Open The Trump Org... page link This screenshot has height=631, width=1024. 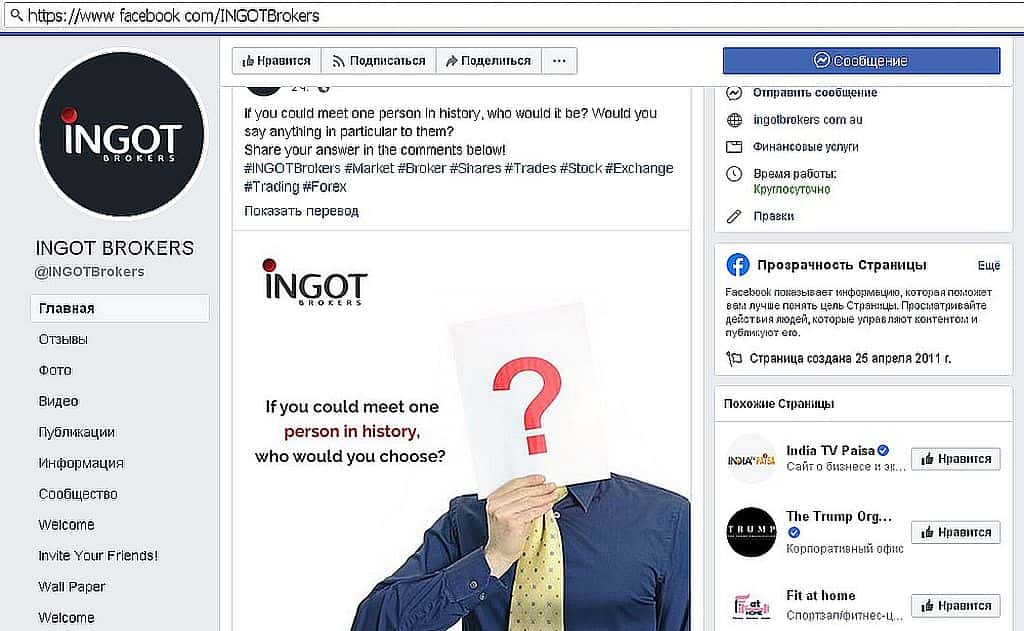(839, 517)
